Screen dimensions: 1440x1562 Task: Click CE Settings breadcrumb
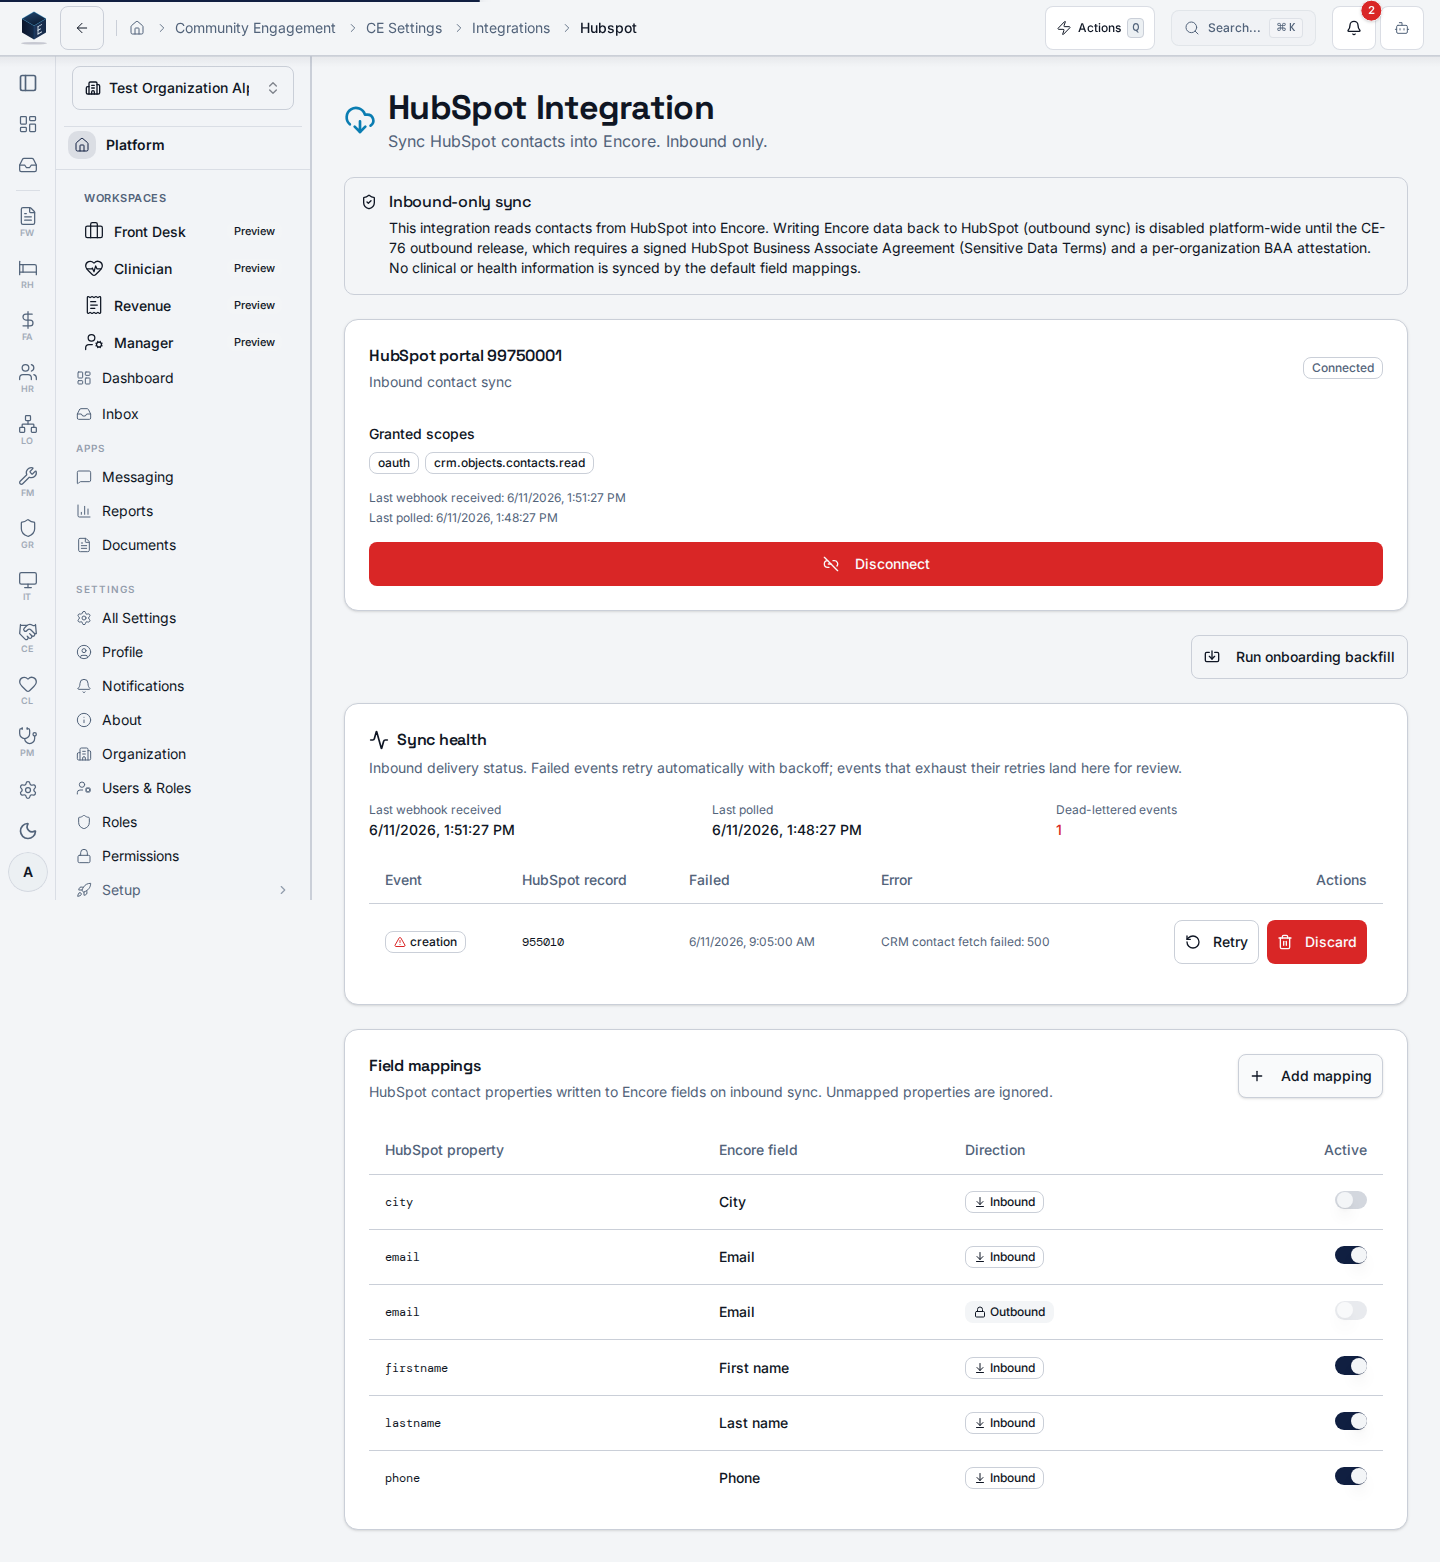point(404,28)
